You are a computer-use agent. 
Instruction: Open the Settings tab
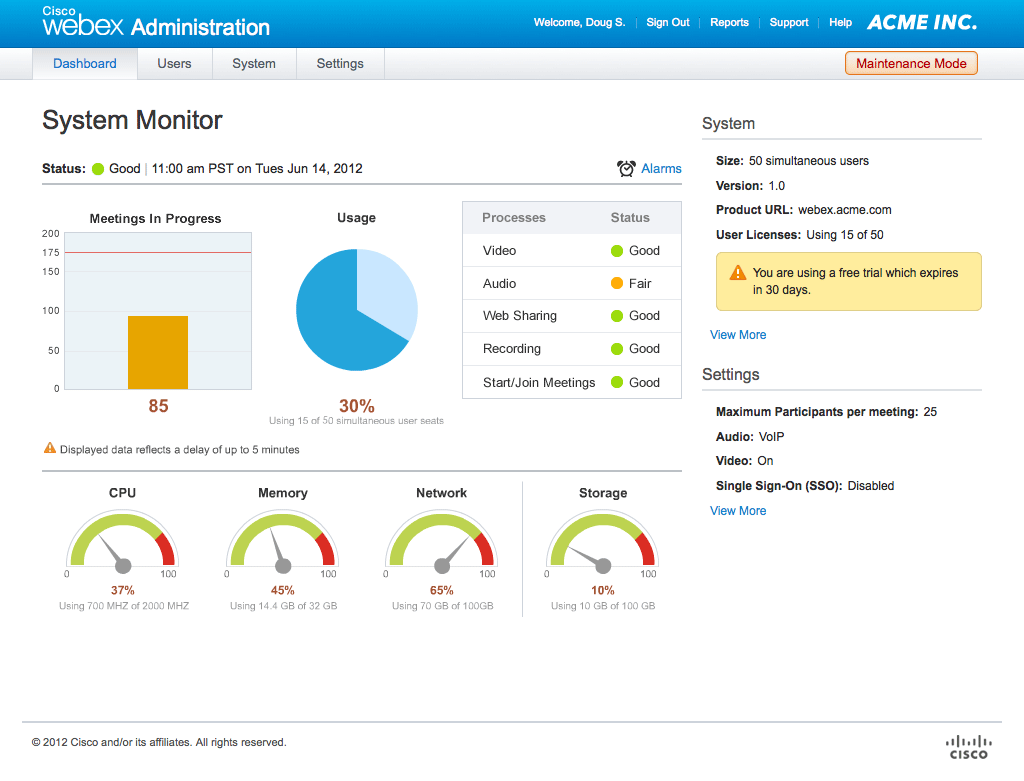pyautogui.click(x=340, y=63)
